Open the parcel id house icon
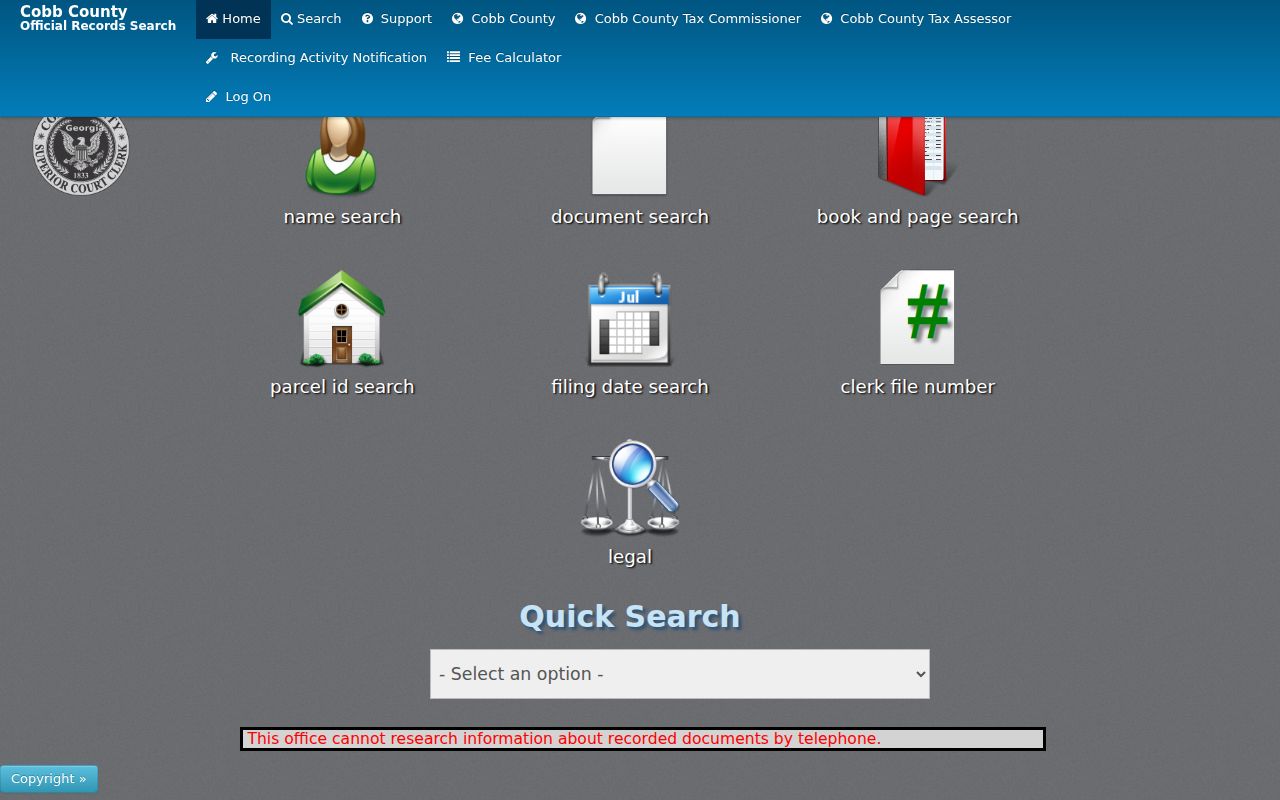 point(341,318)
